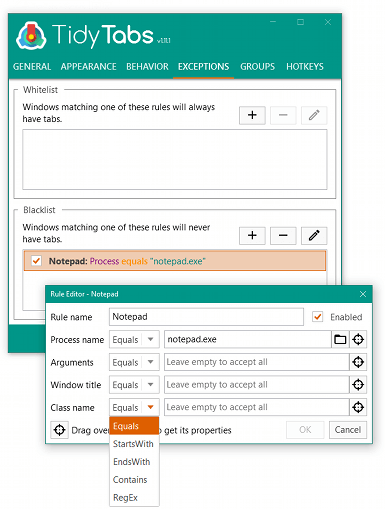Screen dimensions: 385x509
Task: Click crosshair picker beside Process name field
Action: tap(358, 340)
